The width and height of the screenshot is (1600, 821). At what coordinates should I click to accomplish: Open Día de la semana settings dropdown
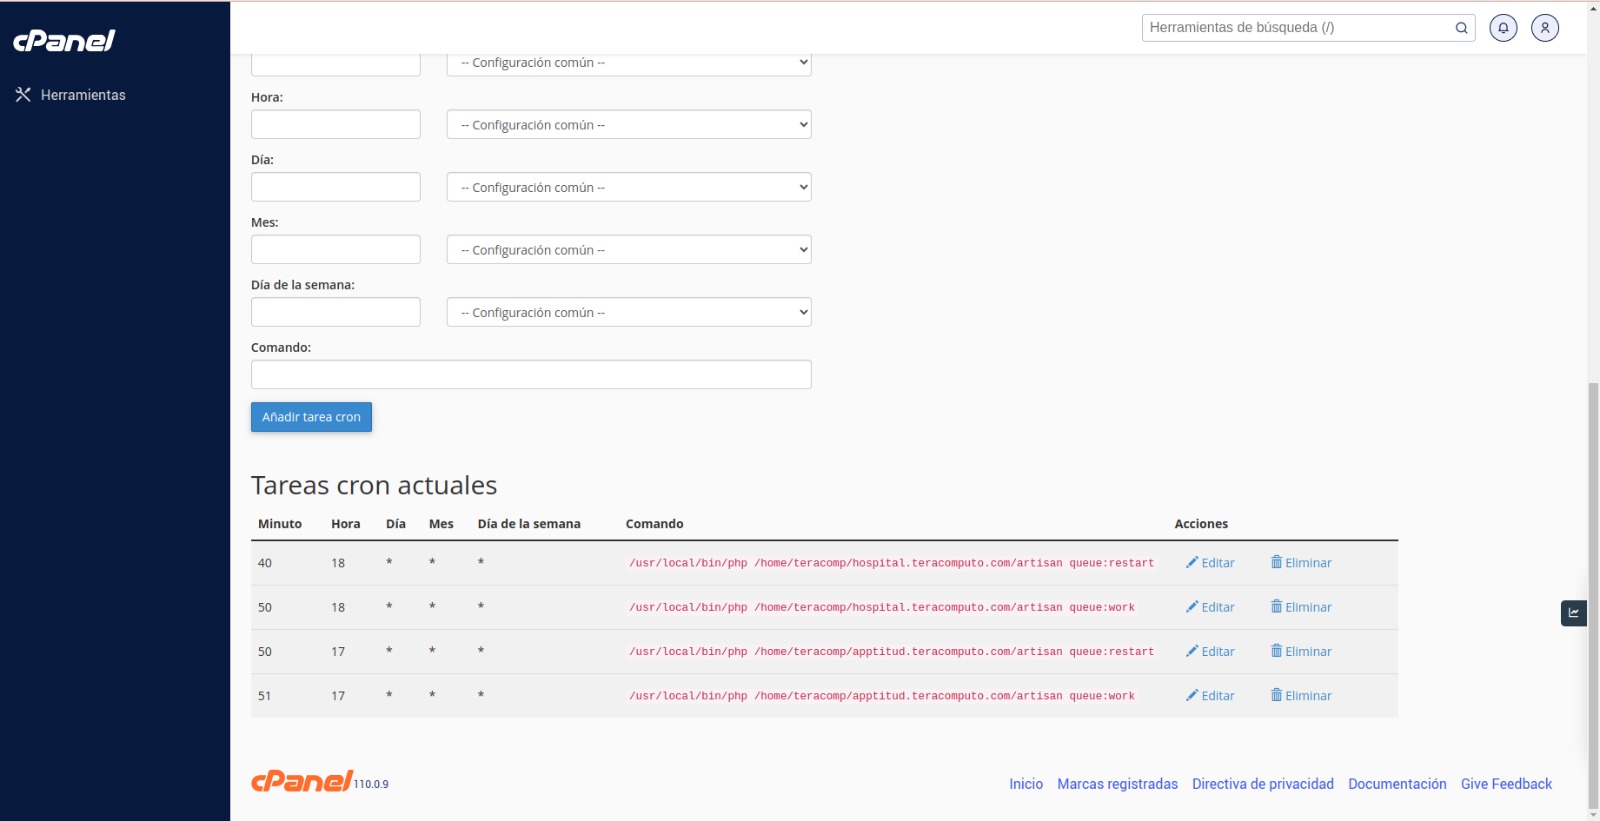[628, 313]
